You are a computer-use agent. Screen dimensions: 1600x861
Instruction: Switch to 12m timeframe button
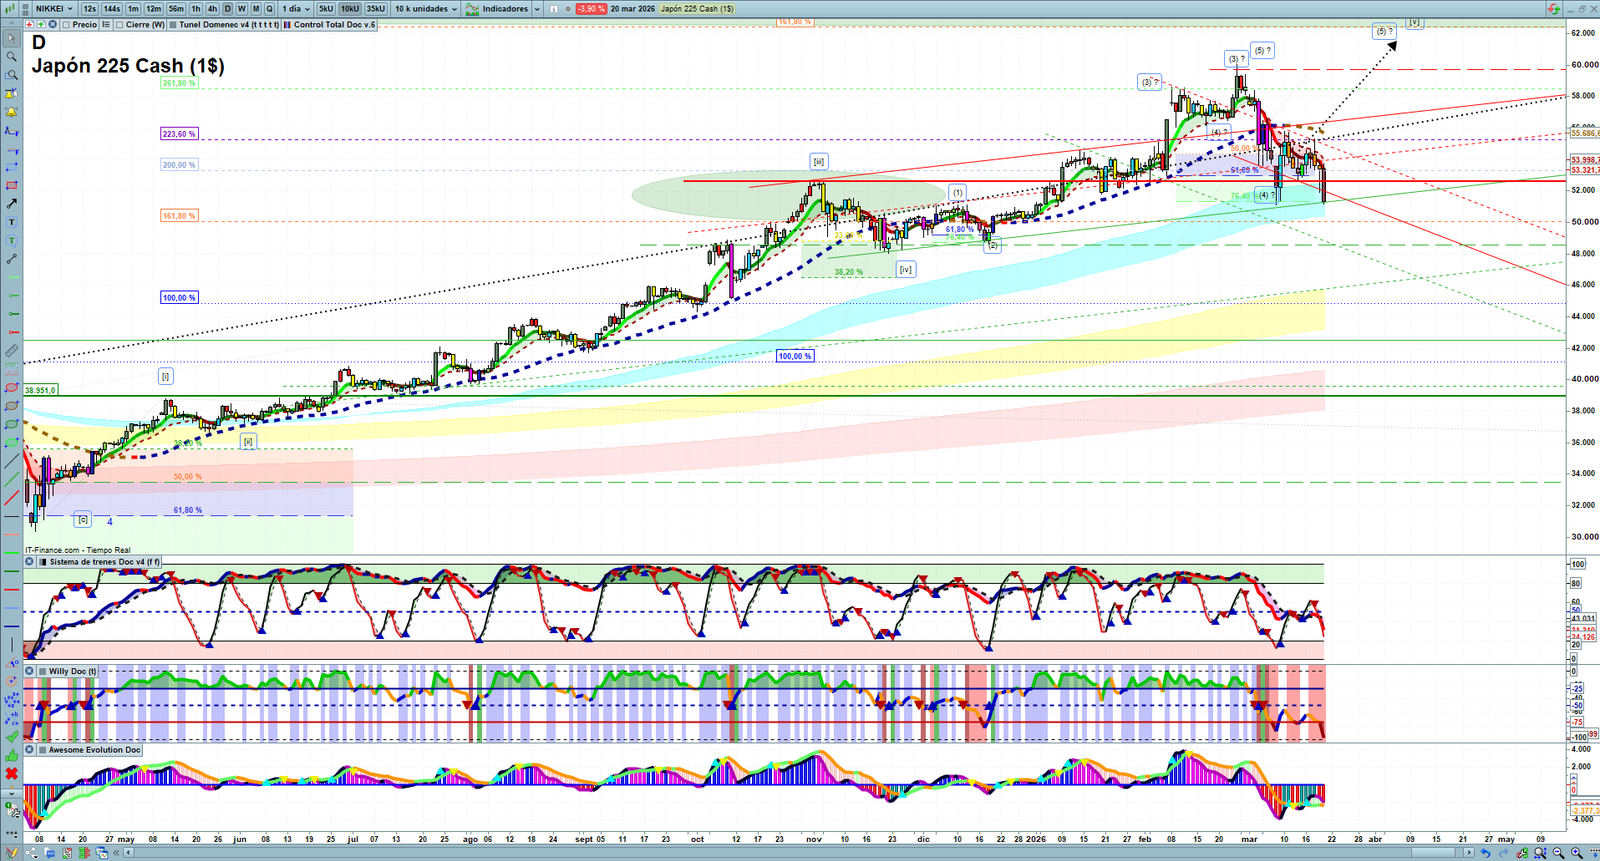[x=153, y=9]
